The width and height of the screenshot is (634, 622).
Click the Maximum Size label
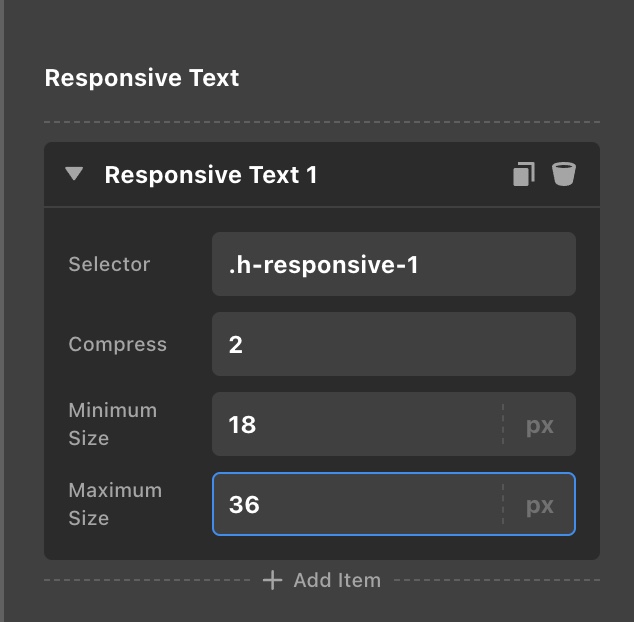115,504
